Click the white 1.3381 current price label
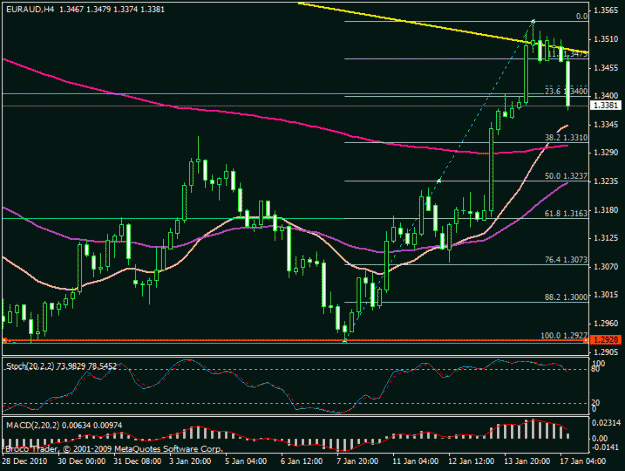Screen dimensions: 625x471 click(605, 105)
